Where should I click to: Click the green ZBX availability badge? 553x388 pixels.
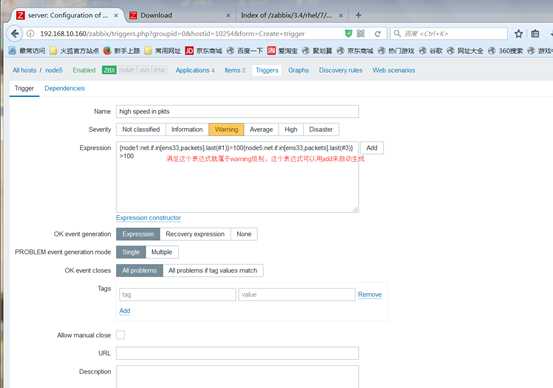(x=109, y=70)
